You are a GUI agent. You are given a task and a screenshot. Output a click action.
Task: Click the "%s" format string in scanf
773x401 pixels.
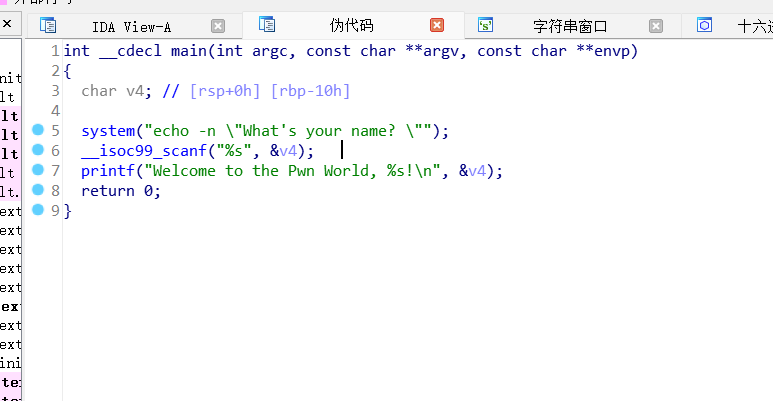(234, 151)
